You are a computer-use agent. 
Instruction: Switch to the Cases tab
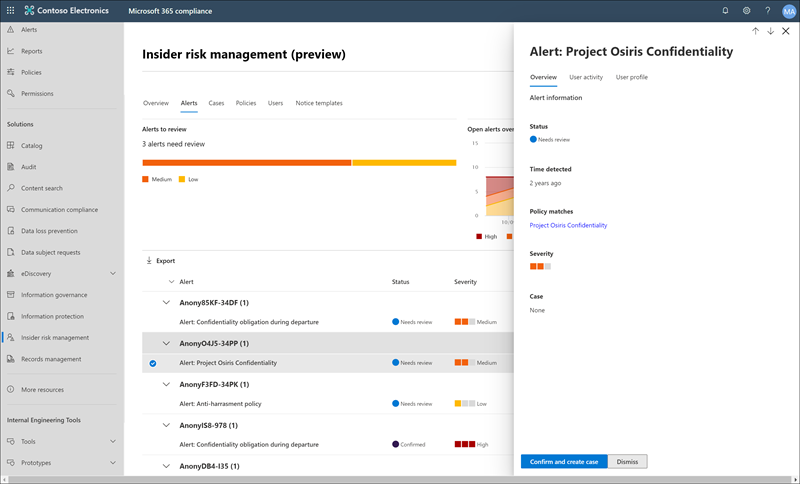pyautogui.click(x=216, y=103)
